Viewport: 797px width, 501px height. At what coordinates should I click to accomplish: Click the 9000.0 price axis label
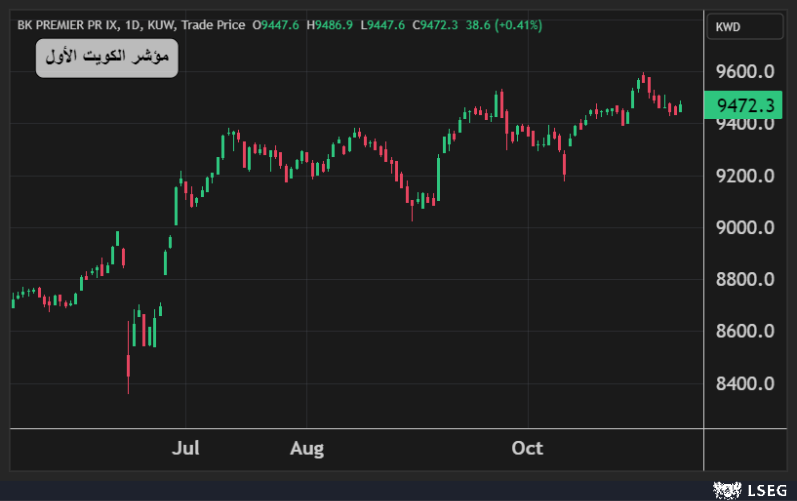tap(745, 228)
